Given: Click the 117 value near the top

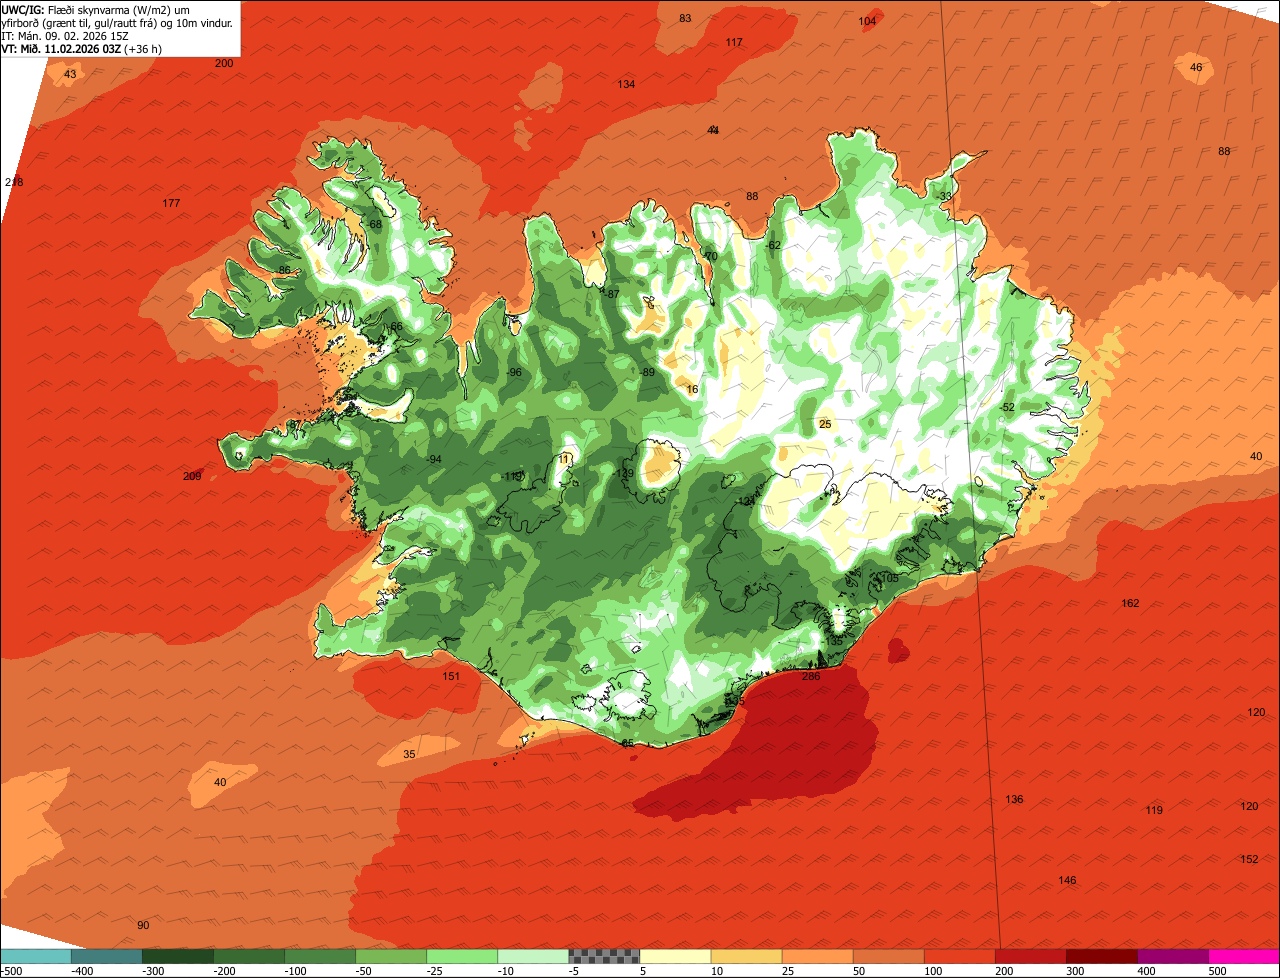Looking at the screenshot, I should click(x=734, y=42).
